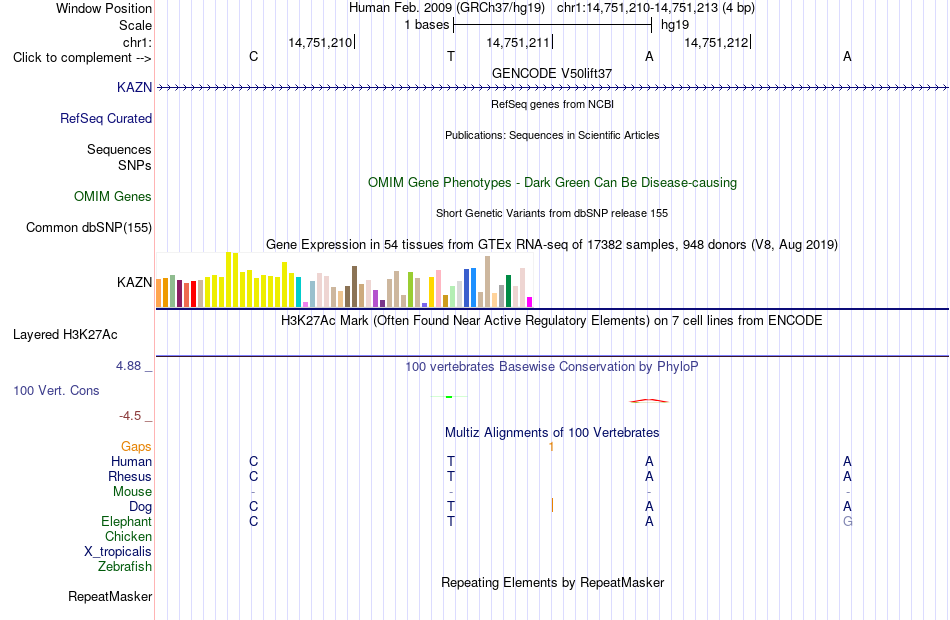This screenshot has width=950, height=620.
Task: Click the X_tropicalis species label
Action: point(118,552)
